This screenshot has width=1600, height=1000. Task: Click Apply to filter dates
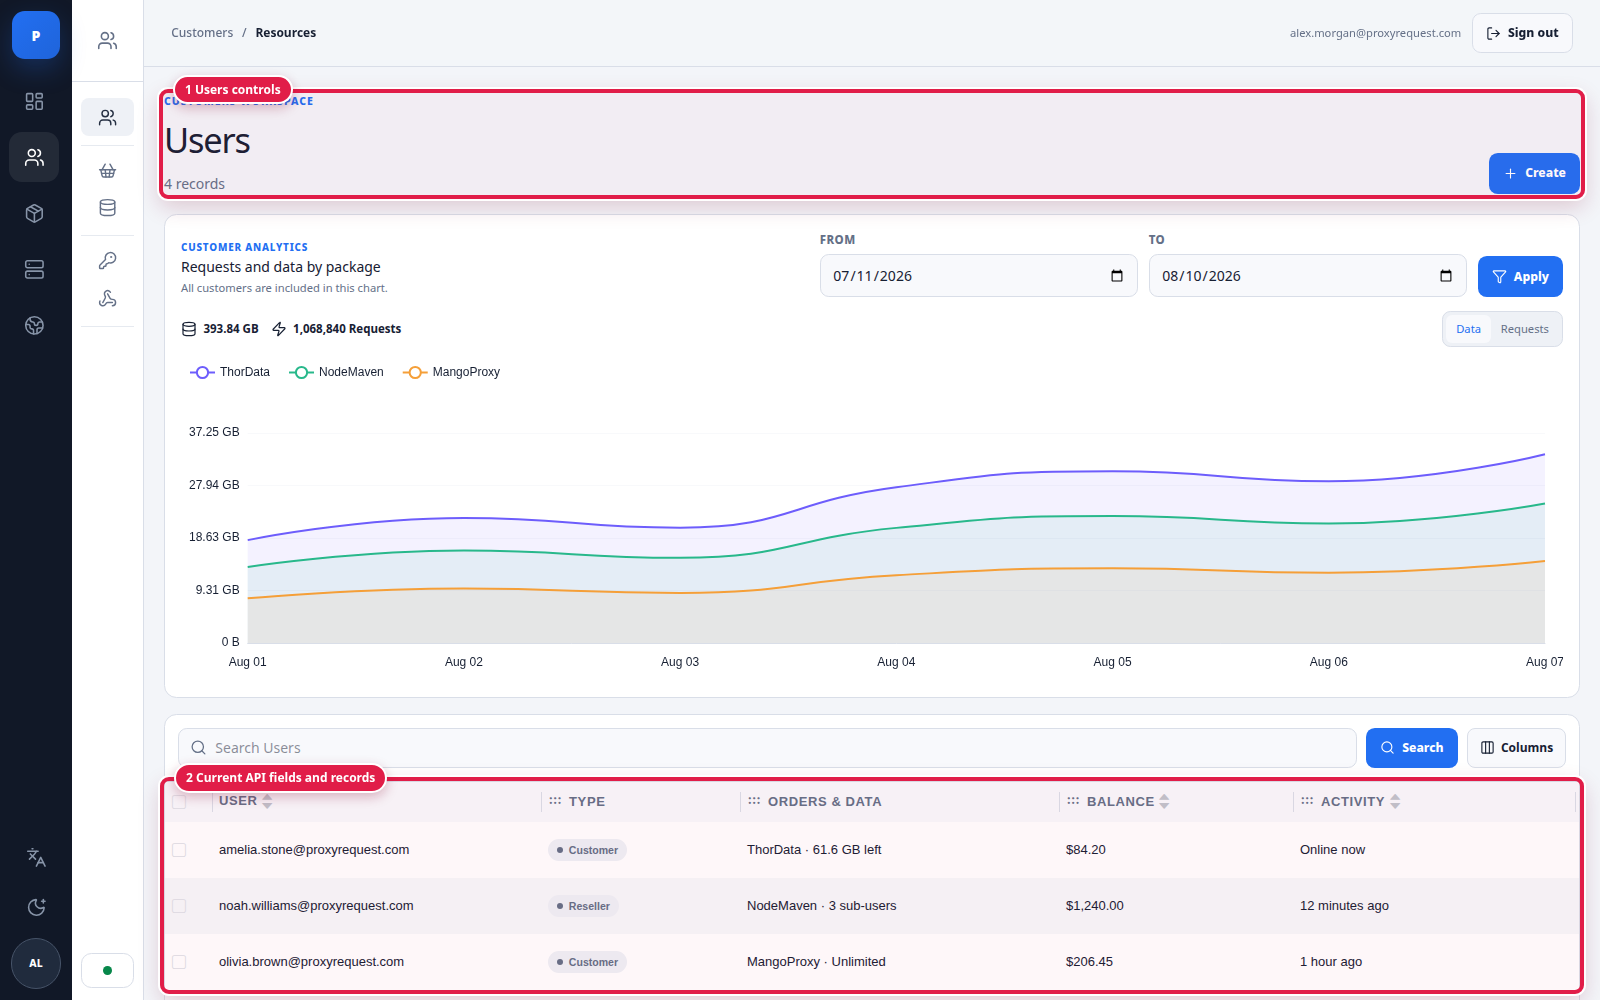pyautogui.click(x=1520, y=277)
